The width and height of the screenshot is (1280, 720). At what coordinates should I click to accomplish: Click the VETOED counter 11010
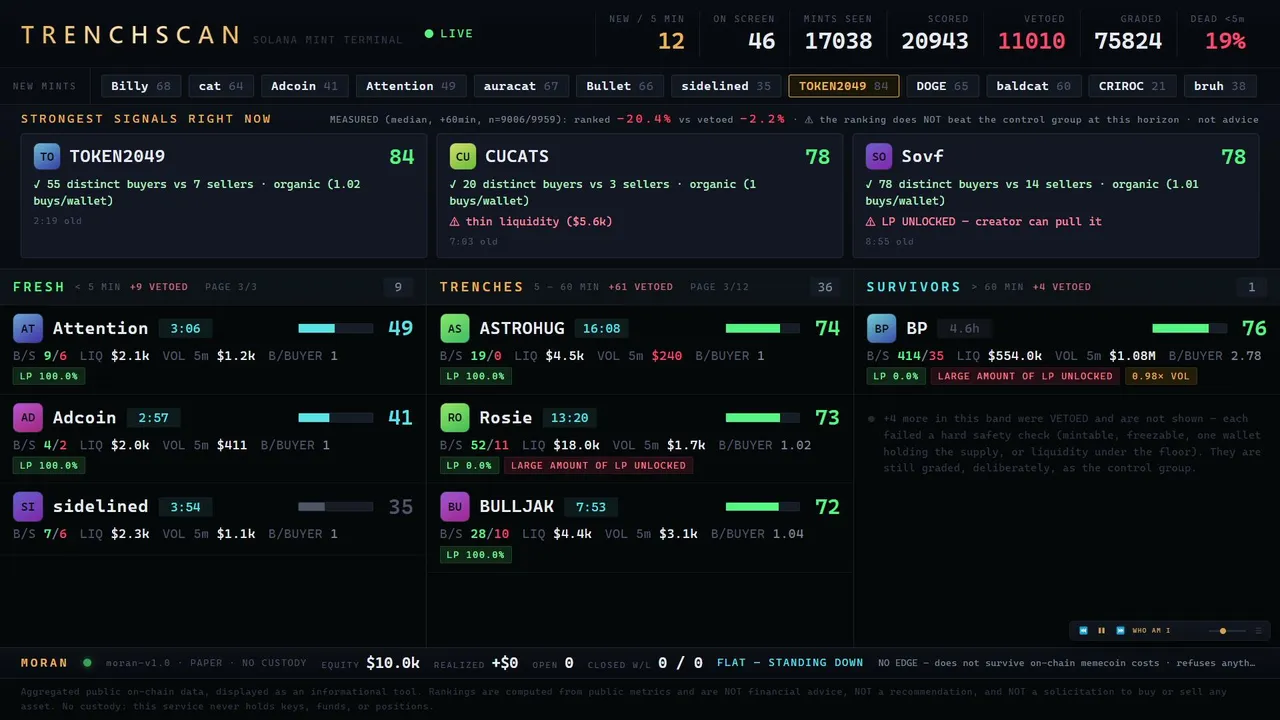(x=1031, y=41)
